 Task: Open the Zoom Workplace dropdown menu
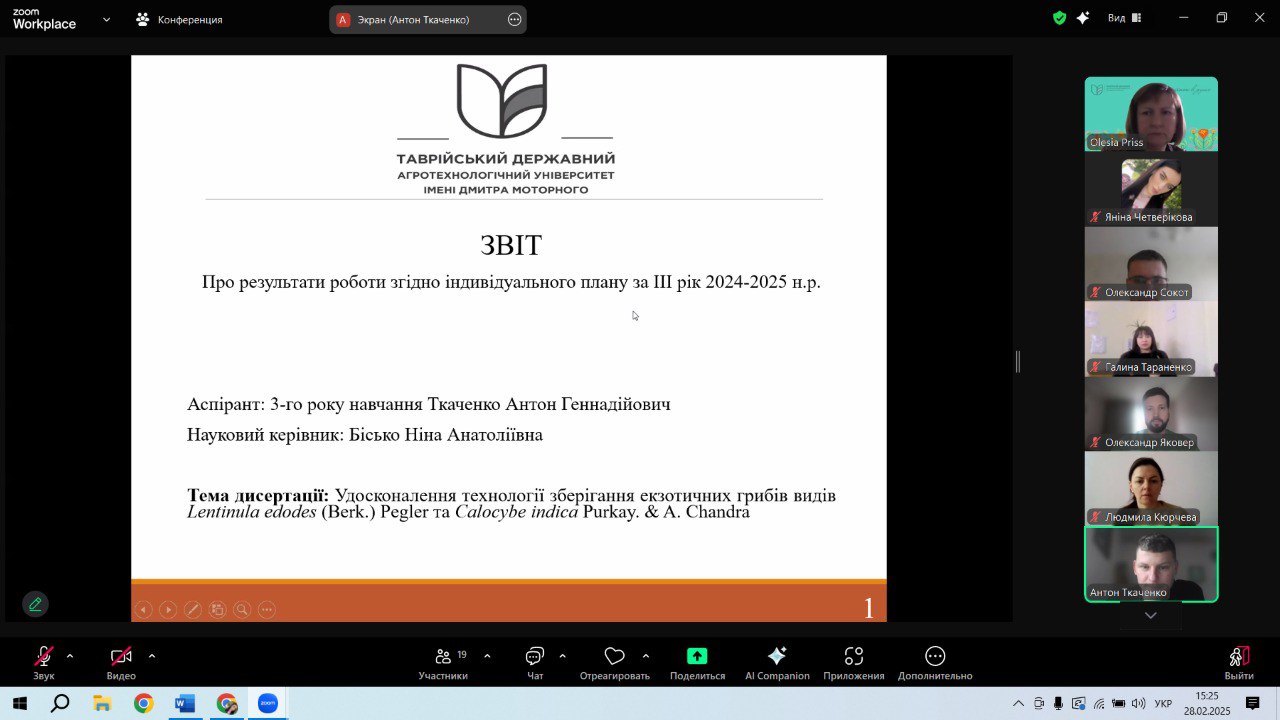point(106,19)
